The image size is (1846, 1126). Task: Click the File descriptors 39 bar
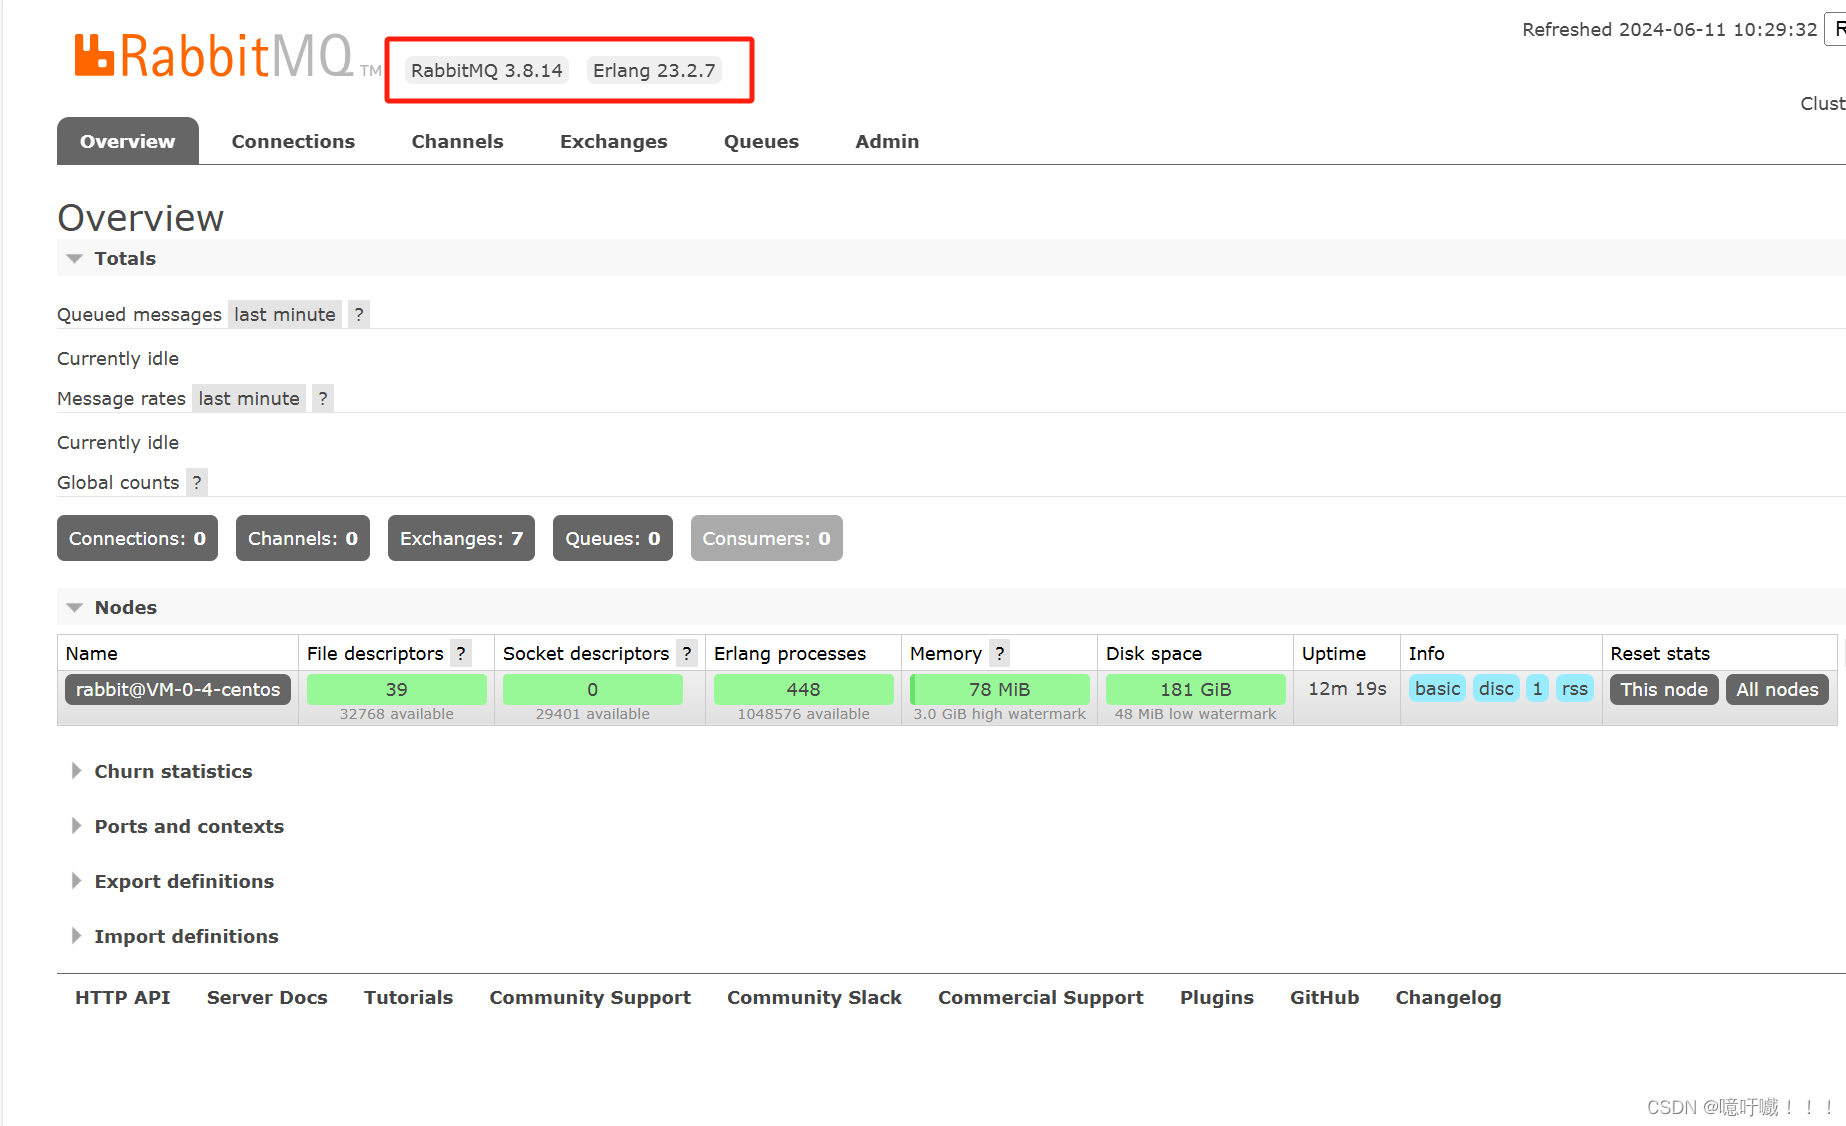pos(396,689)
